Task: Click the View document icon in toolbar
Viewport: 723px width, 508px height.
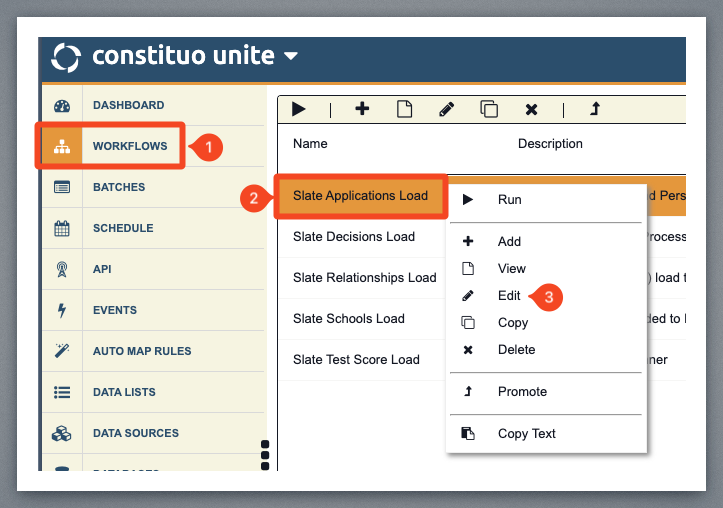Action: [405, 109]
